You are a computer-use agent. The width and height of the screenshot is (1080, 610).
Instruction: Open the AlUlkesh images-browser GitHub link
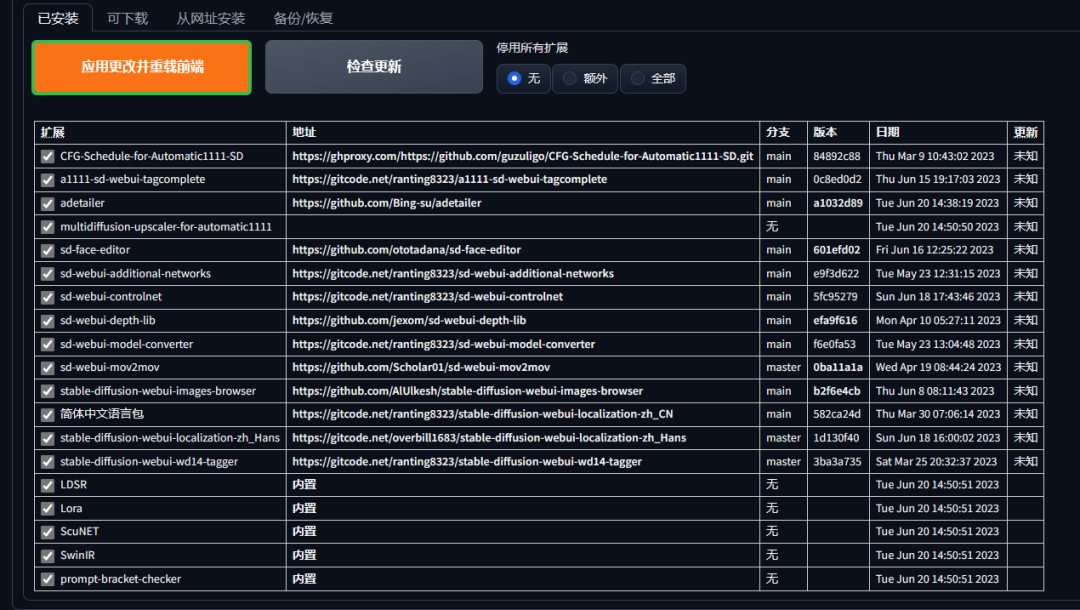[x=467, y=390]
